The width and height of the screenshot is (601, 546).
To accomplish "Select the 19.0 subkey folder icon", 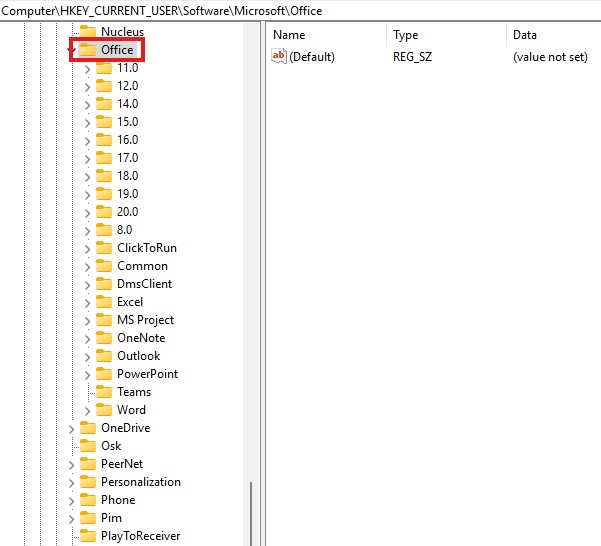I will [103, 194].
